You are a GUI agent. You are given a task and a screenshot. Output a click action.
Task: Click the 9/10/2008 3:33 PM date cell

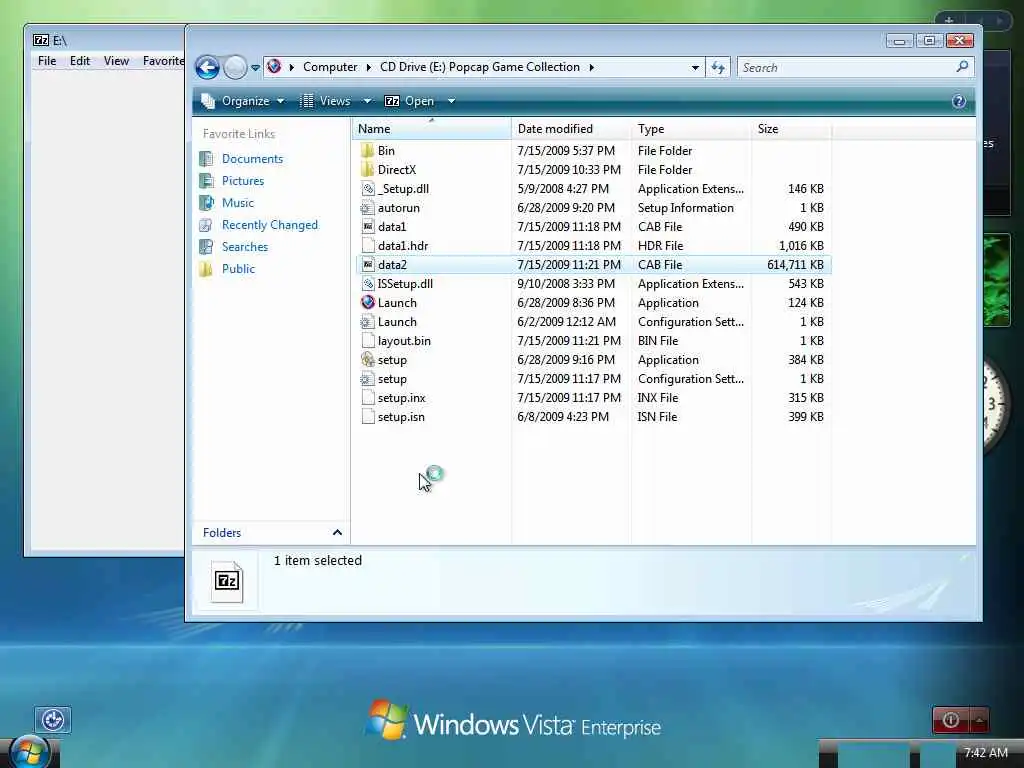[x=566, y=283]
